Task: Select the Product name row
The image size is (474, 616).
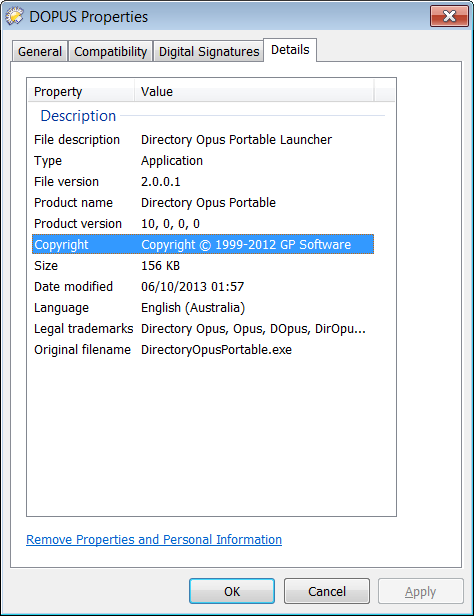Action: (203, 203)
